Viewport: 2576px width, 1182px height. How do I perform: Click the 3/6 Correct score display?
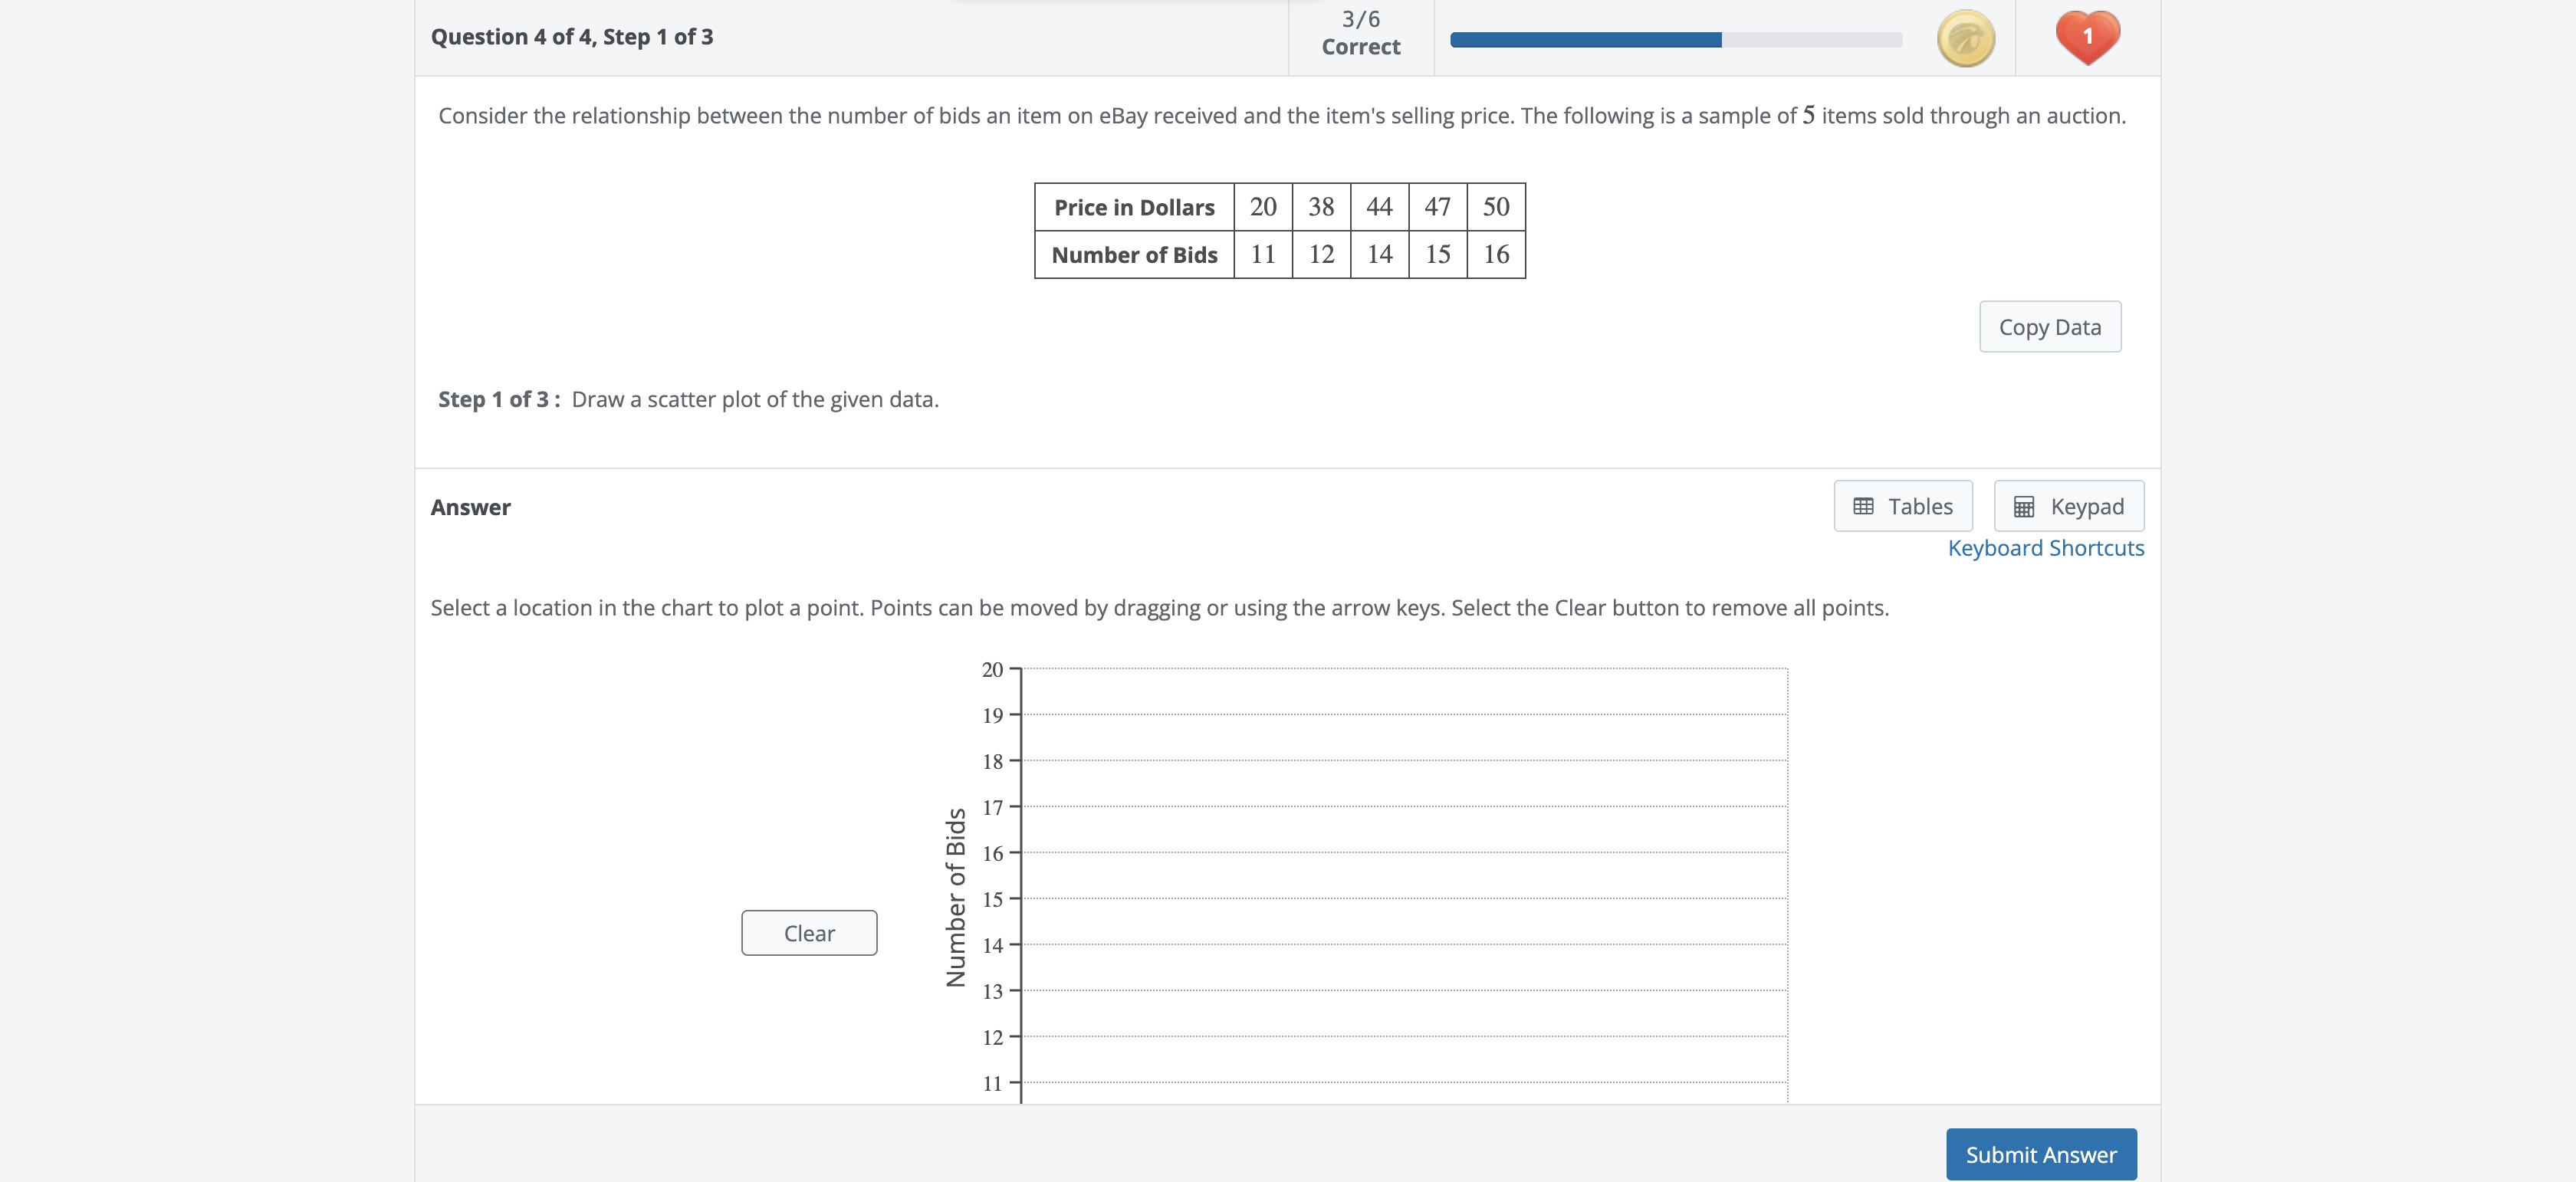pyautogui.click(x=1360, y=31)
